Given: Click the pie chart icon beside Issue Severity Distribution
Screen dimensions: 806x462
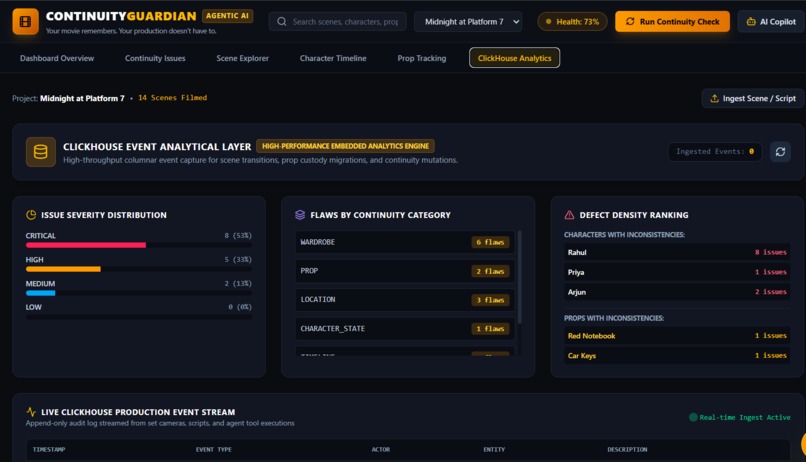Looking at the screenshot, I should pyautogui.click(x=31, y=215).
